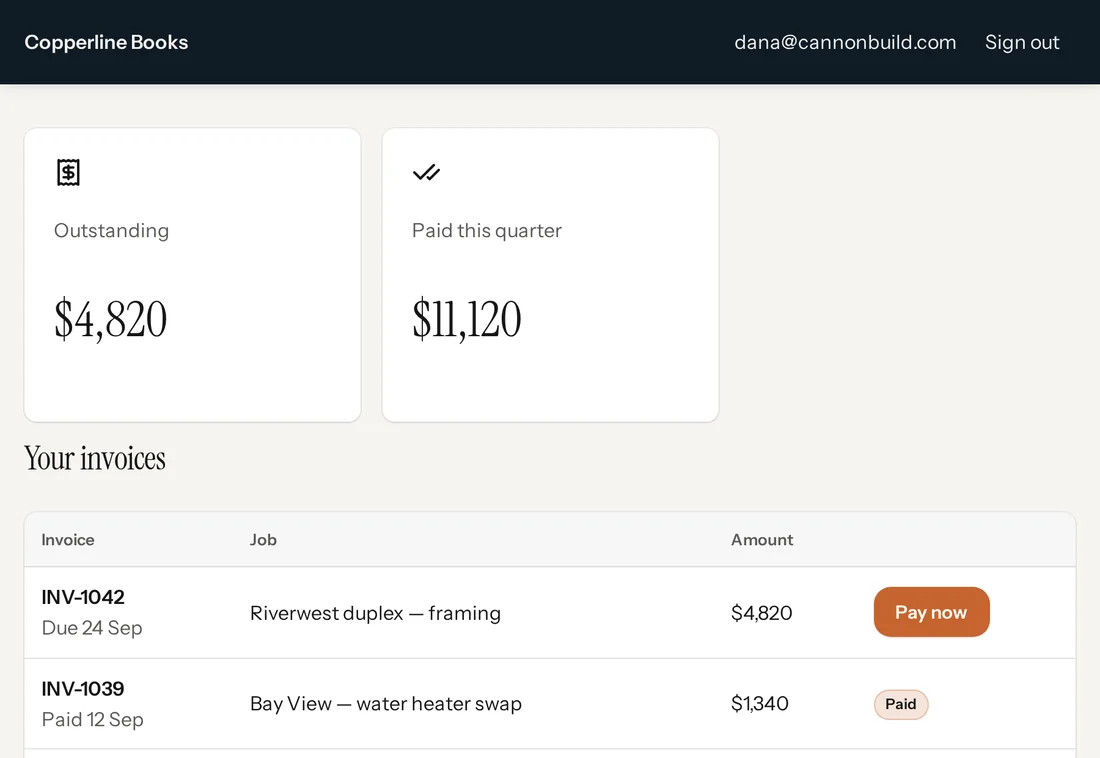This screenshot has width=1100, height=758.
Task: Select the $4,820 outstanding total
Action: (111, 319)
